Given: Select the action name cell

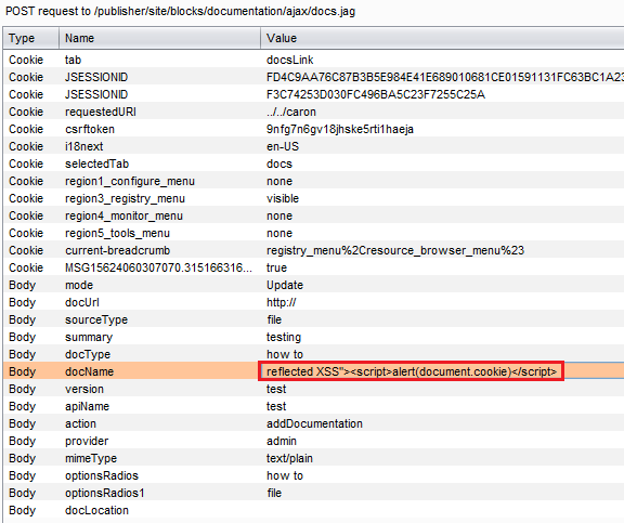Looking at the screenshot, I should click(80, 424).
